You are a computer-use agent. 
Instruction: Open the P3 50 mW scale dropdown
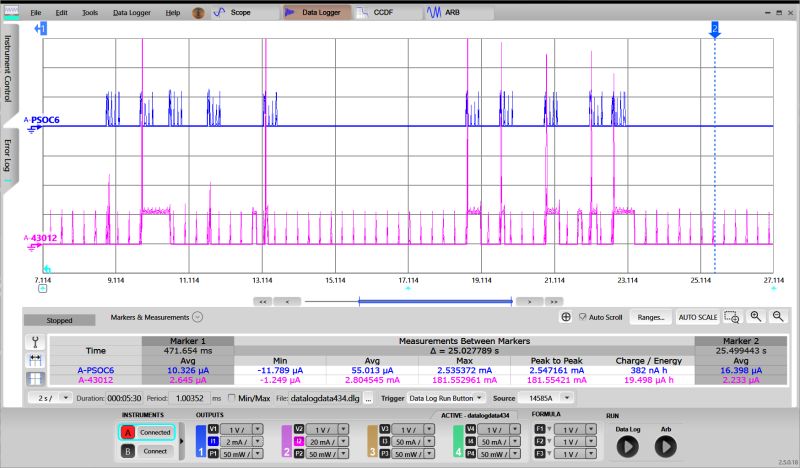tap(429, 454)
